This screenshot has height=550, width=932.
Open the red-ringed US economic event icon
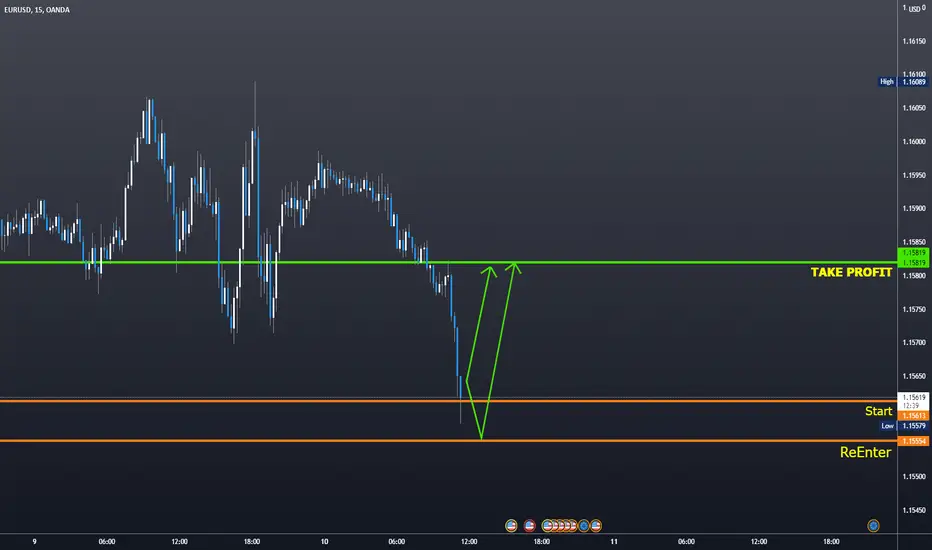(x=529, y=526)
